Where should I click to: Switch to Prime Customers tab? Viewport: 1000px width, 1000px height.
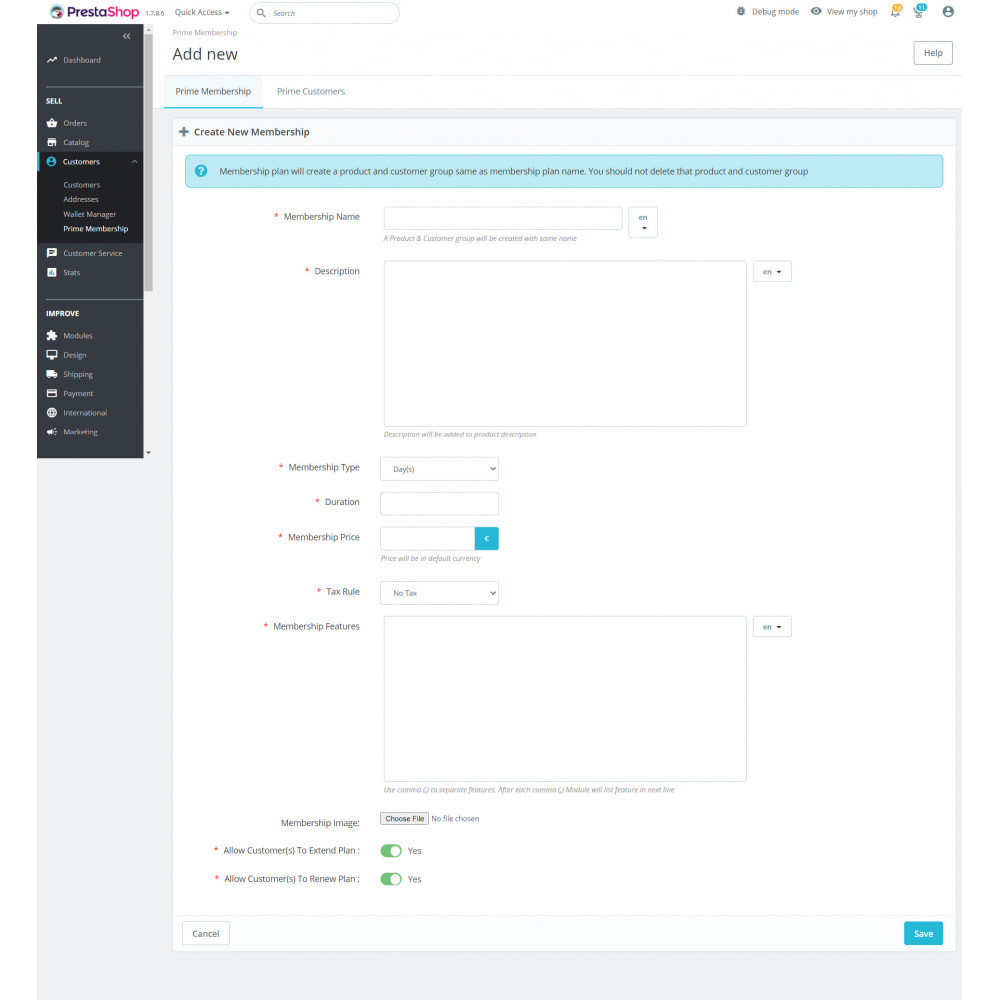311,91
